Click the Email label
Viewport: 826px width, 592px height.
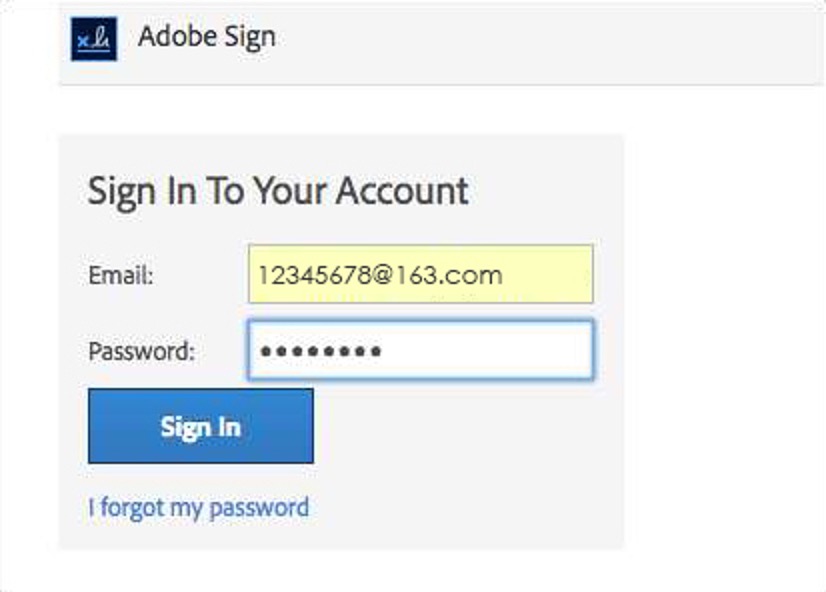point(121,275)
